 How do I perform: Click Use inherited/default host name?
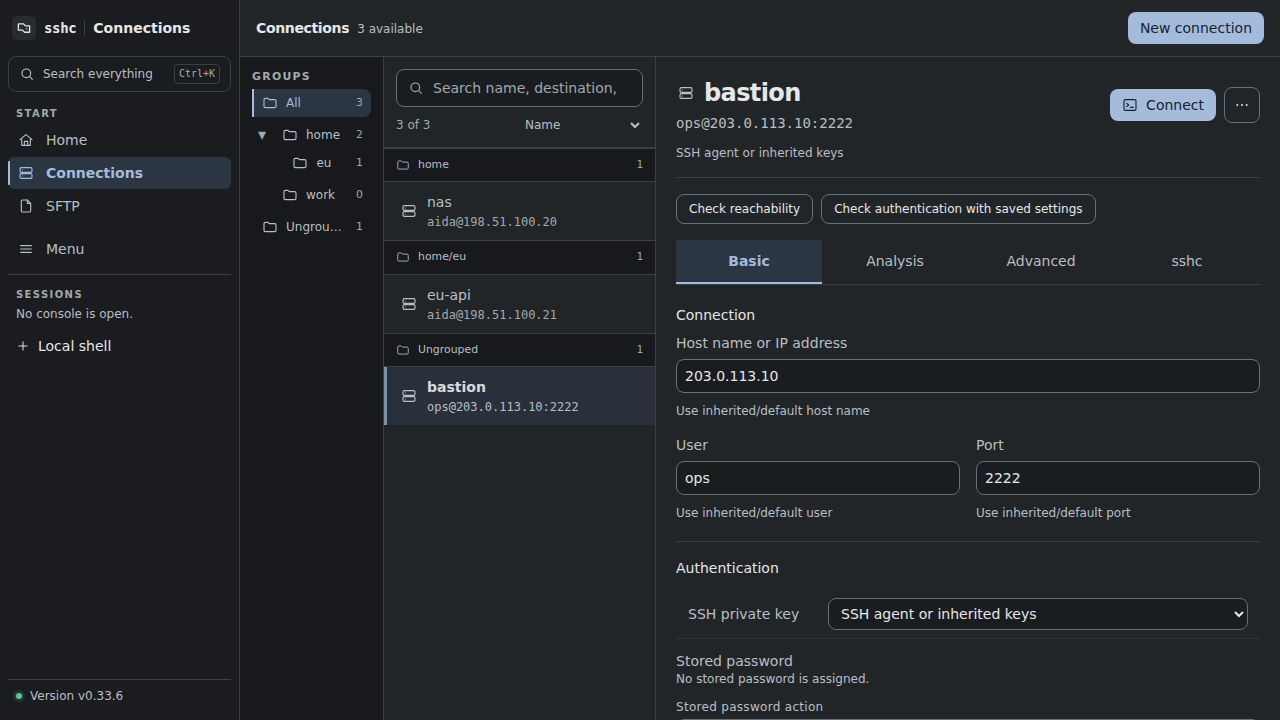(773, 411)
